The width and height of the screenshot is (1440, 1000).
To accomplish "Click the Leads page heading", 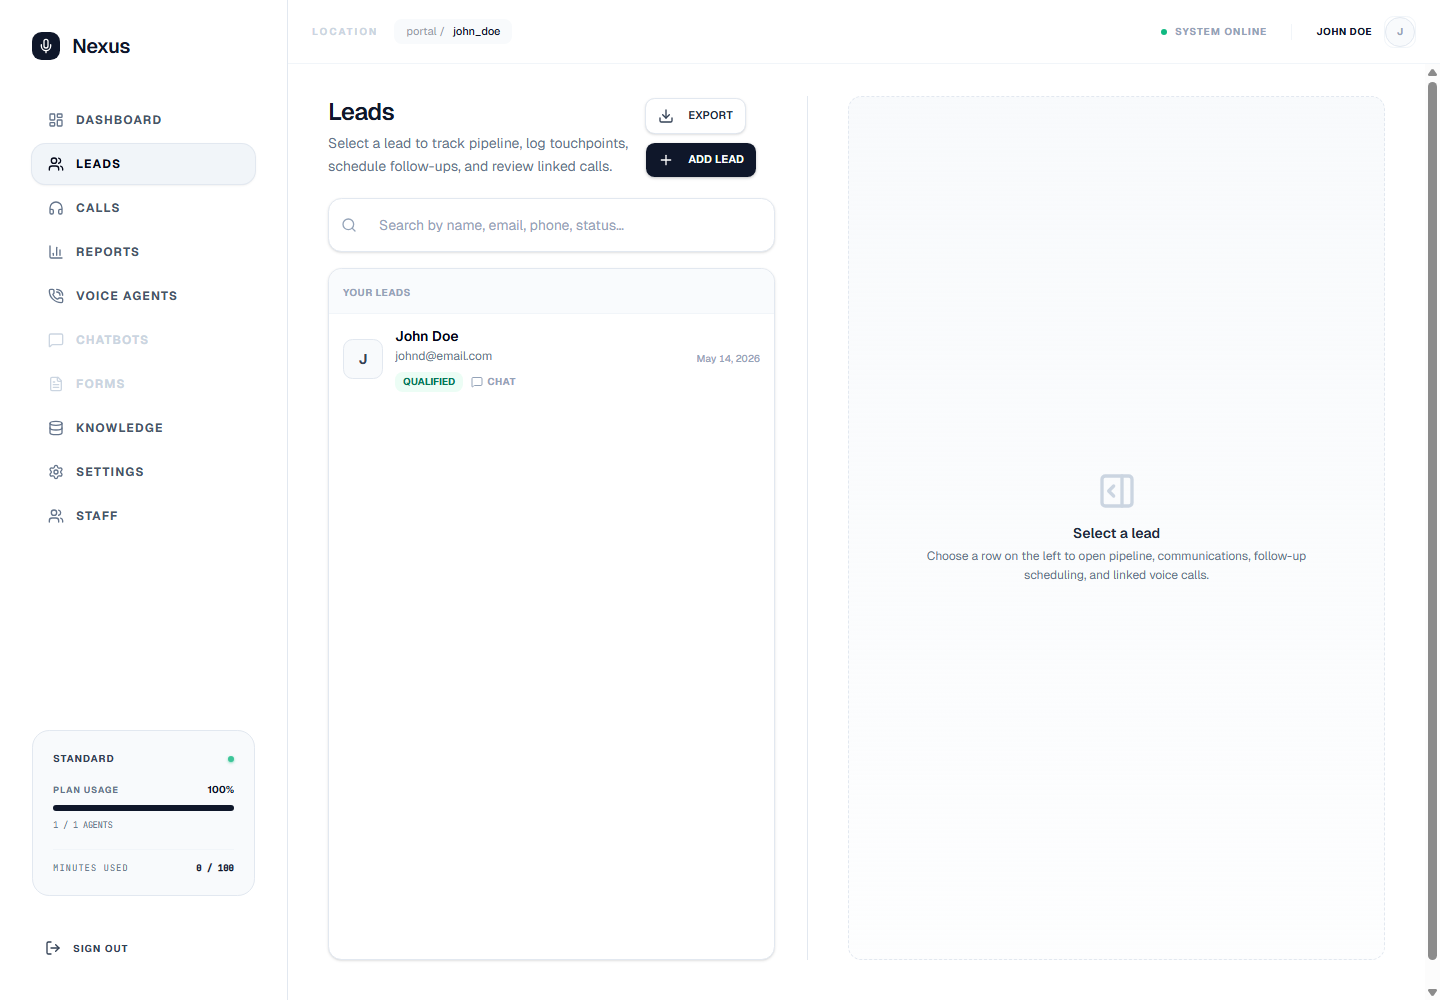I will 361,112.
